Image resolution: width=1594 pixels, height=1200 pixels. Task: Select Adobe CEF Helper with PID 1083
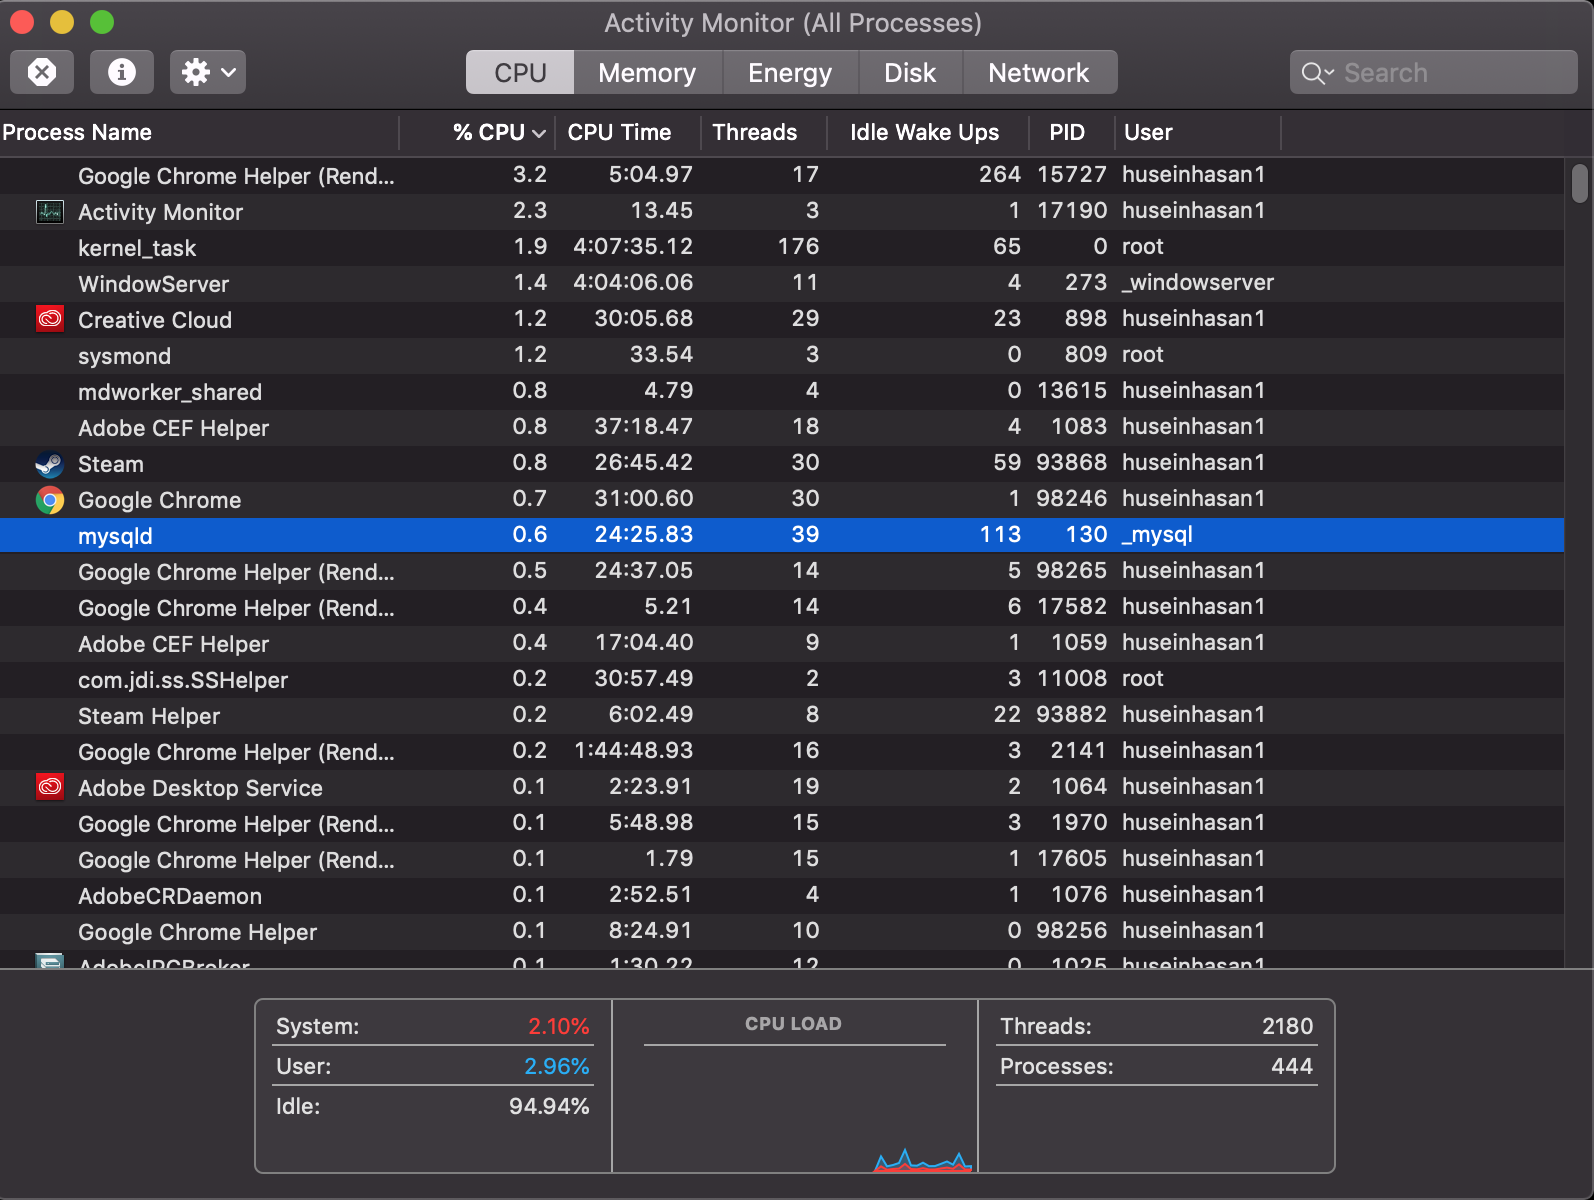click(x=782, y=428)
